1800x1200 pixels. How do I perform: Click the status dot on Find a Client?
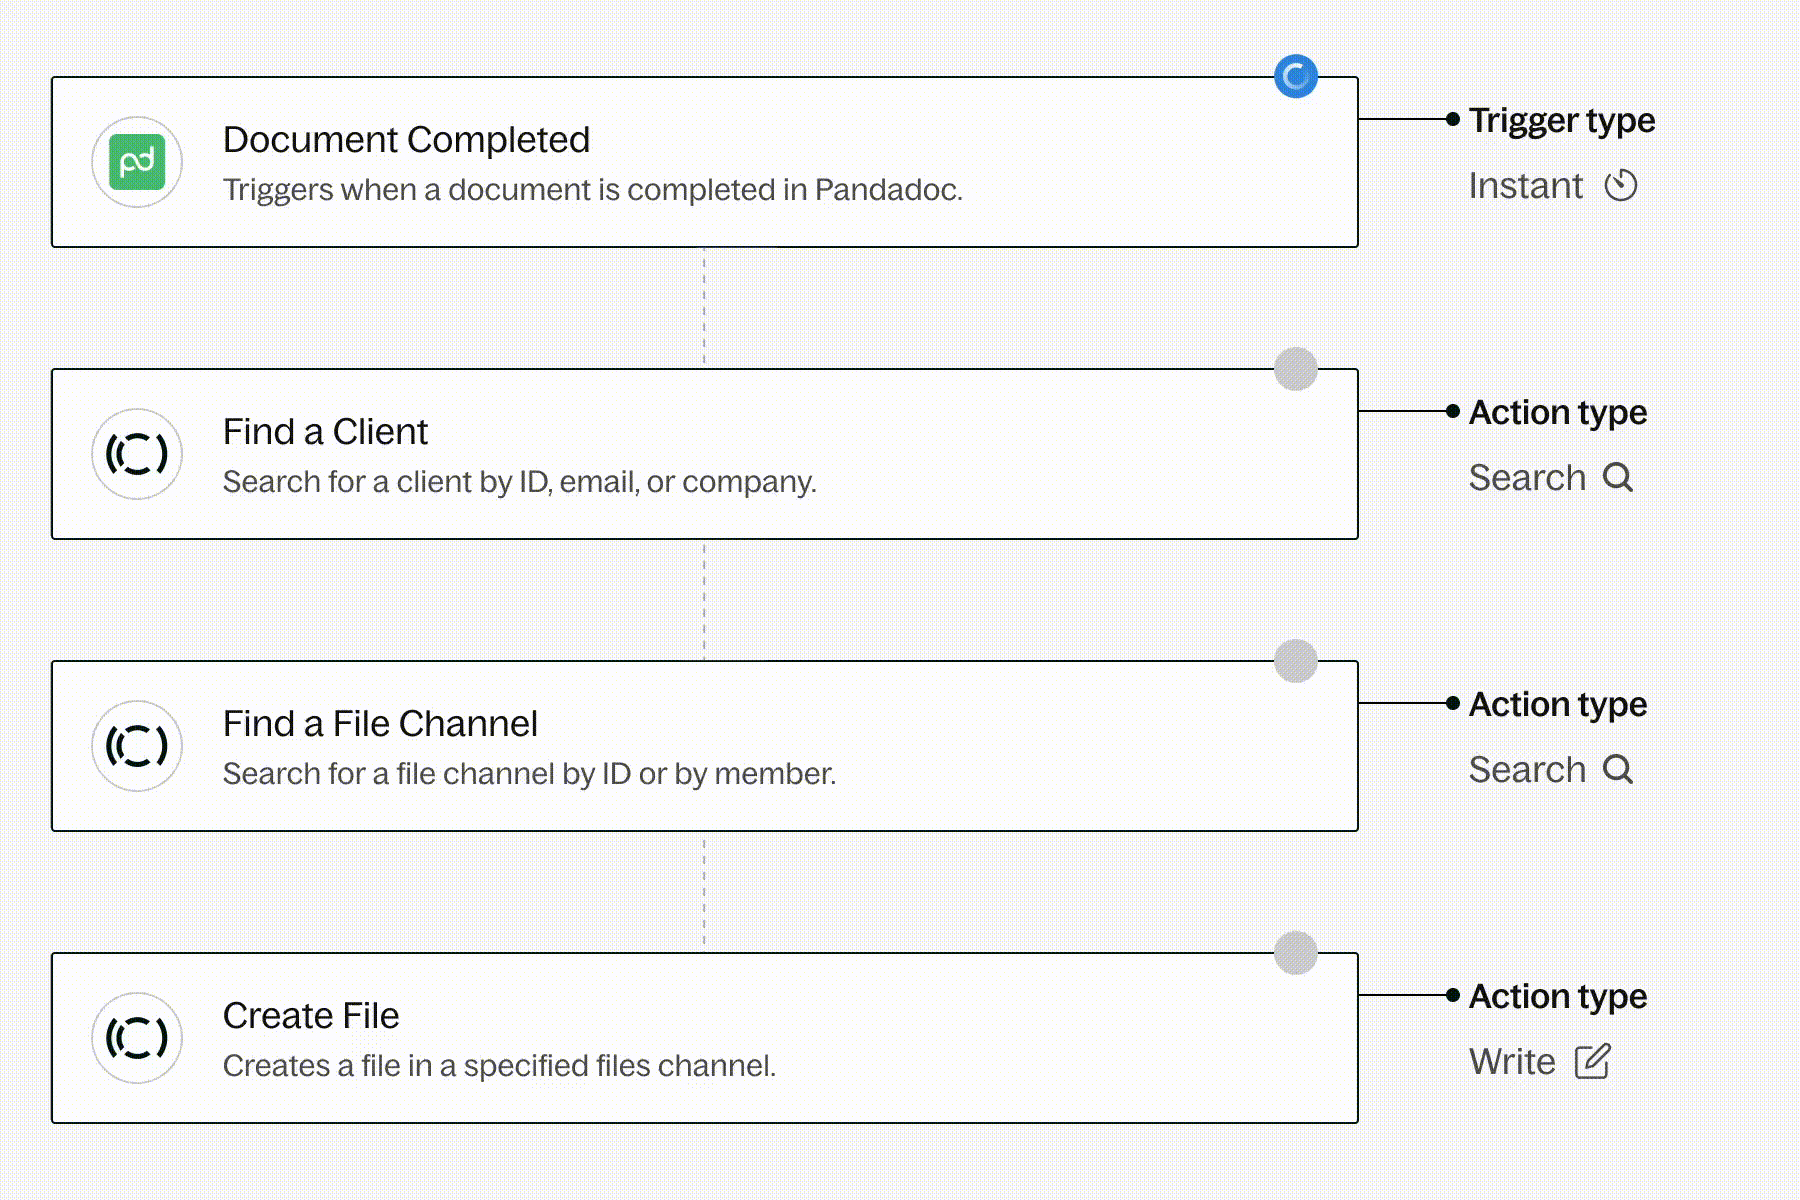click(x=1296, y=369)
